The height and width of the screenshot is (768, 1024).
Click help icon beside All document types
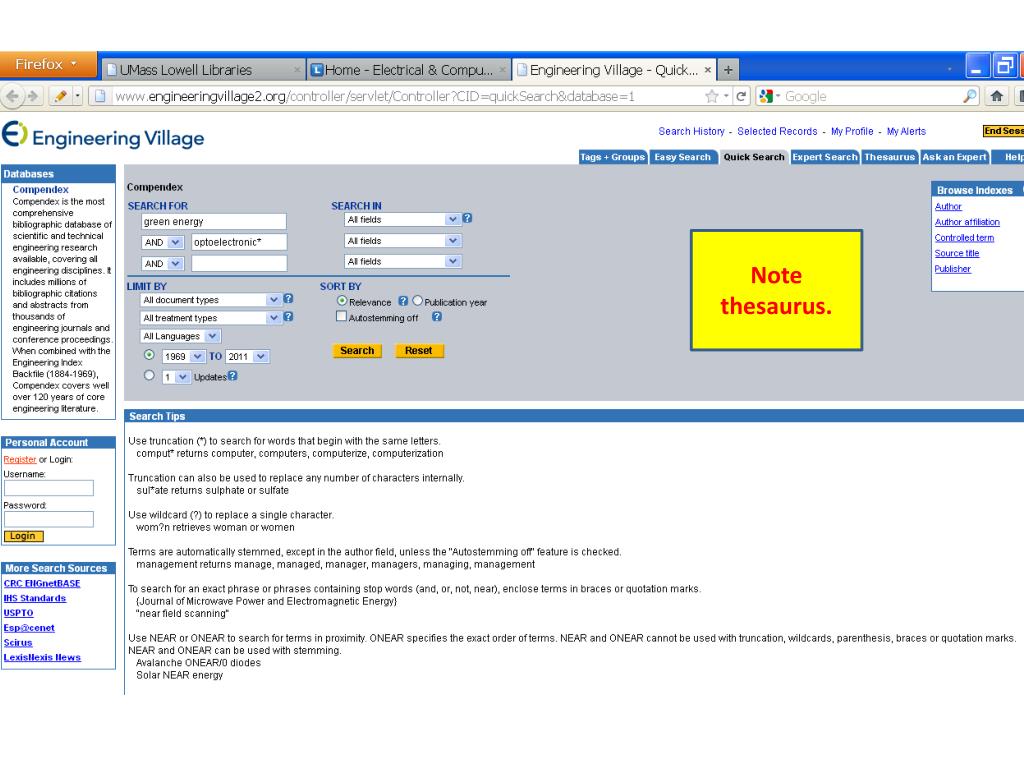(288, 298)
